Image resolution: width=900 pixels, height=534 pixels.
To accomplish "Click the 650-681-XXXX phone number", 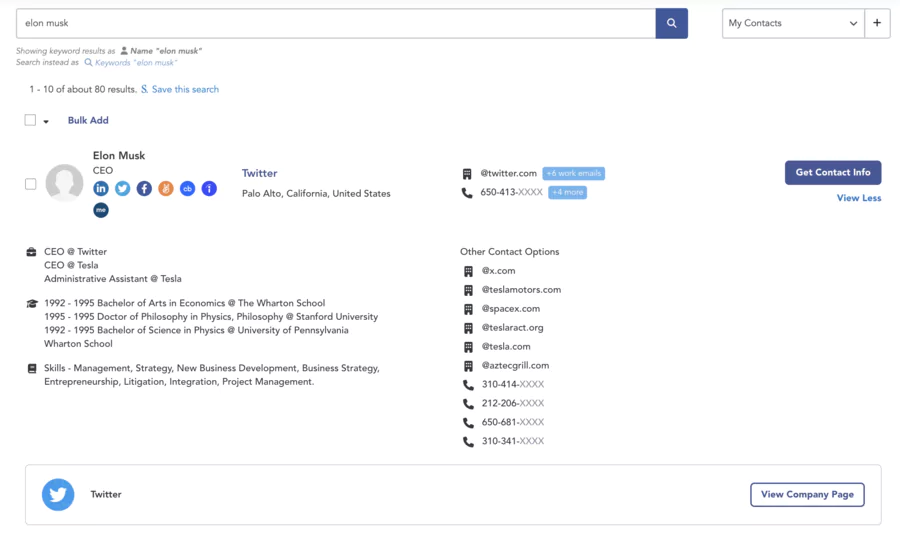I will [513, 423].
